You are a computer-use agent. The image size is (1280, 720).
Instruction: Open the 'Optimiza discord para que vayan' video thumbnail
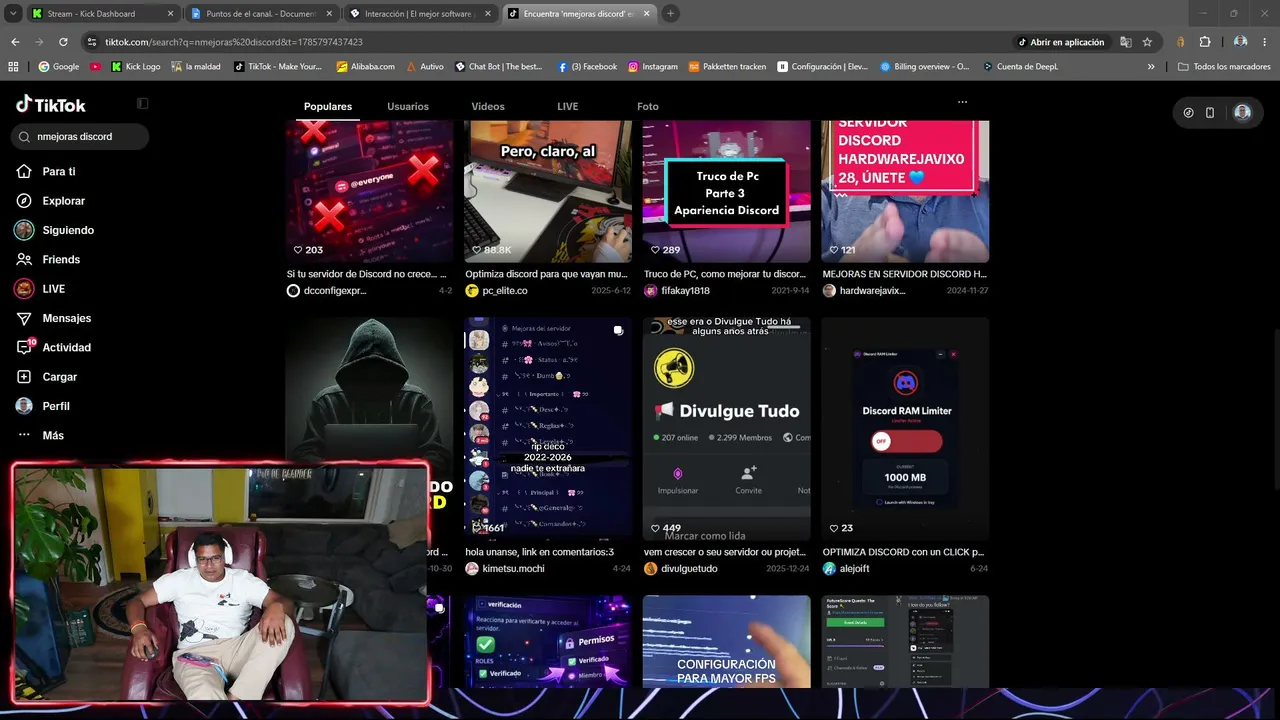(548, 191)
